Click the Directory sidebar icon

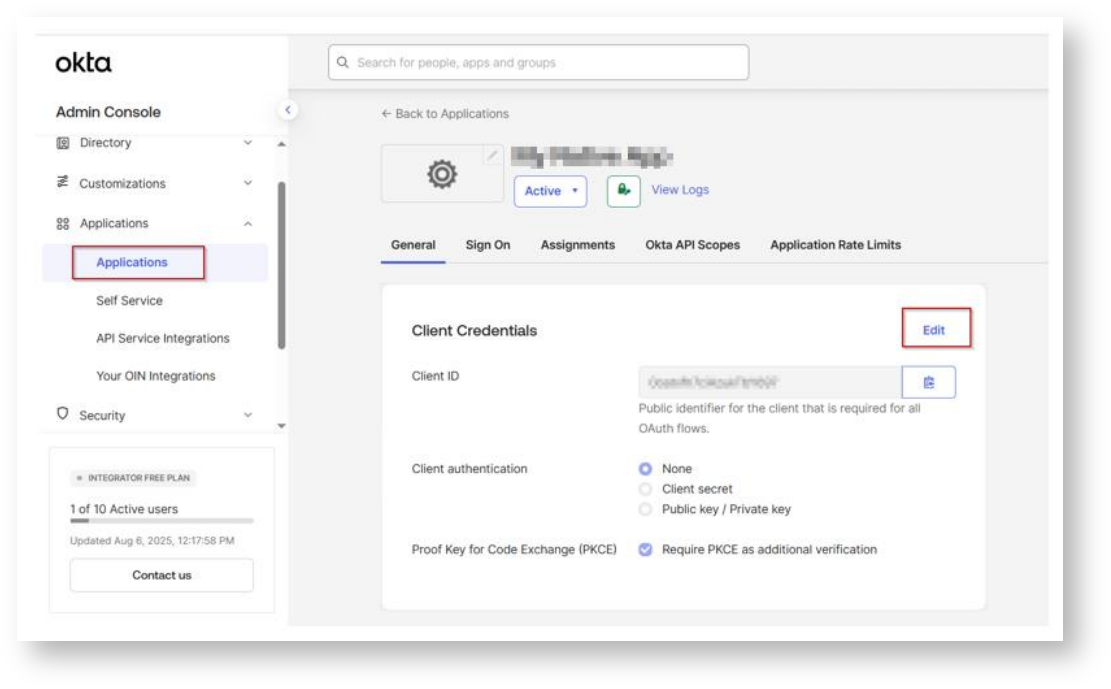63,143
